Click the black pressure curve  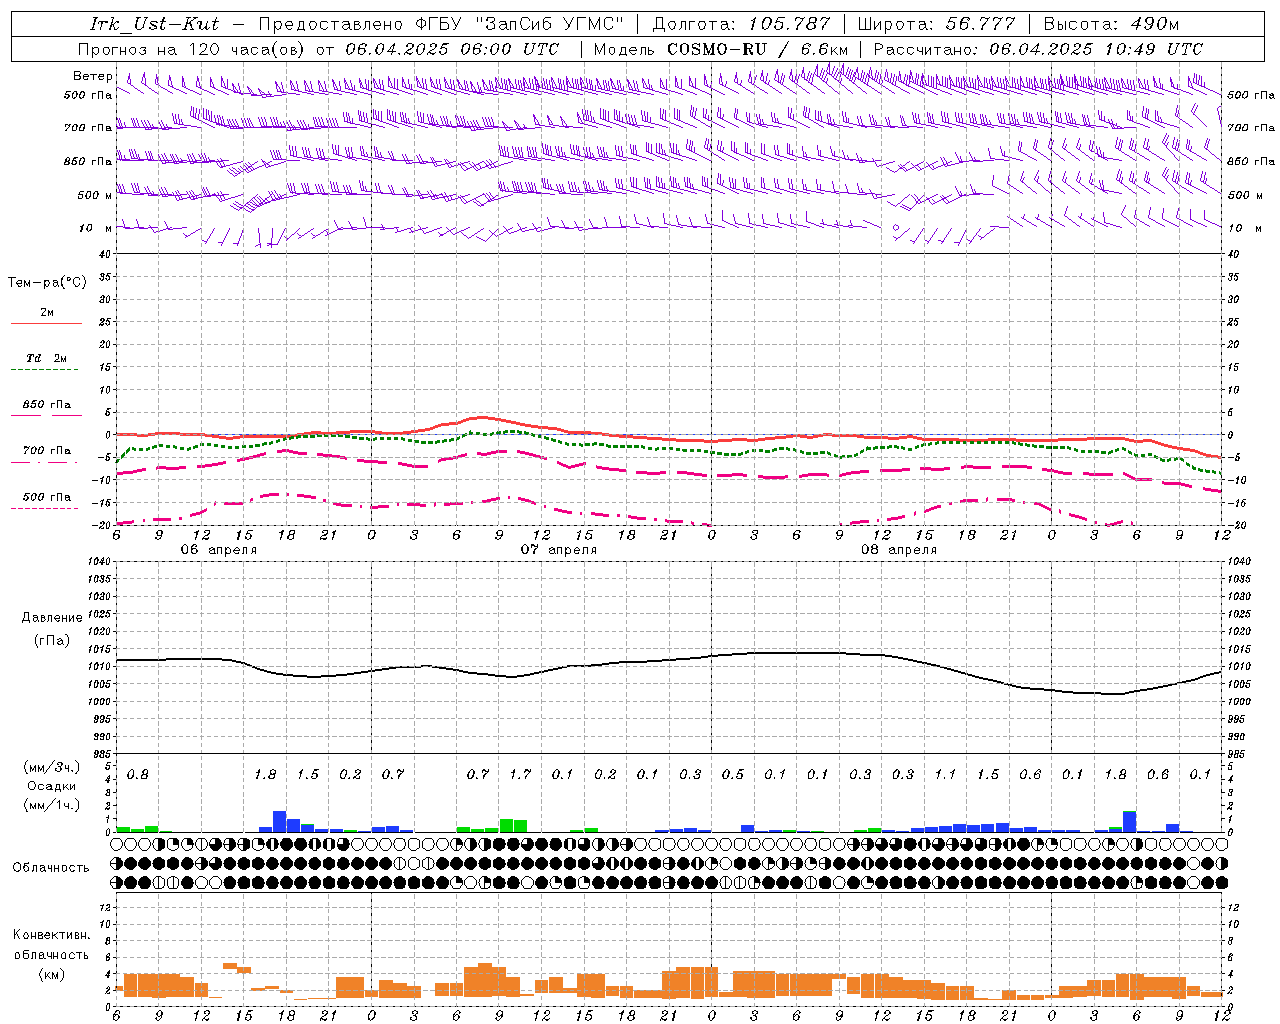668,660
